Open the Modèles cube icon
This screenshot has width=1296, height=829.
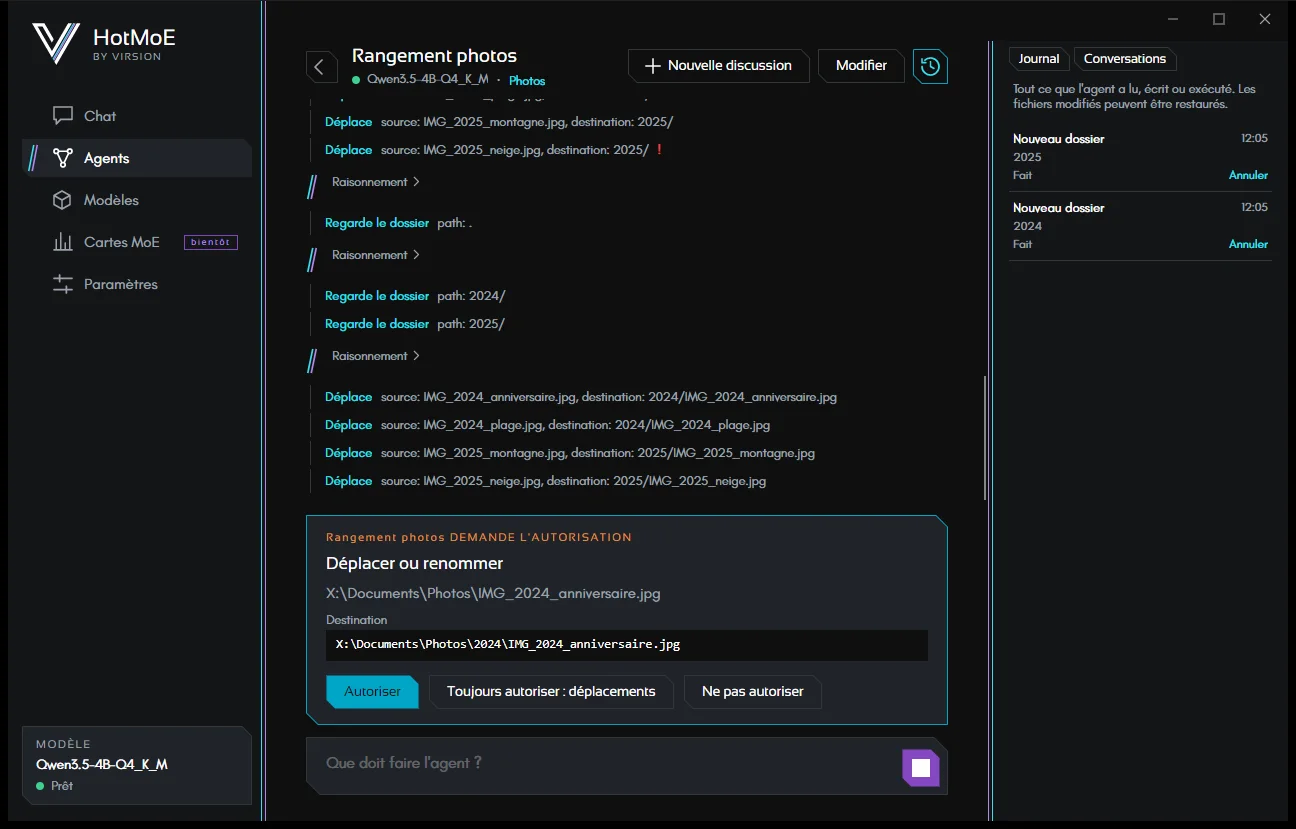63,200
